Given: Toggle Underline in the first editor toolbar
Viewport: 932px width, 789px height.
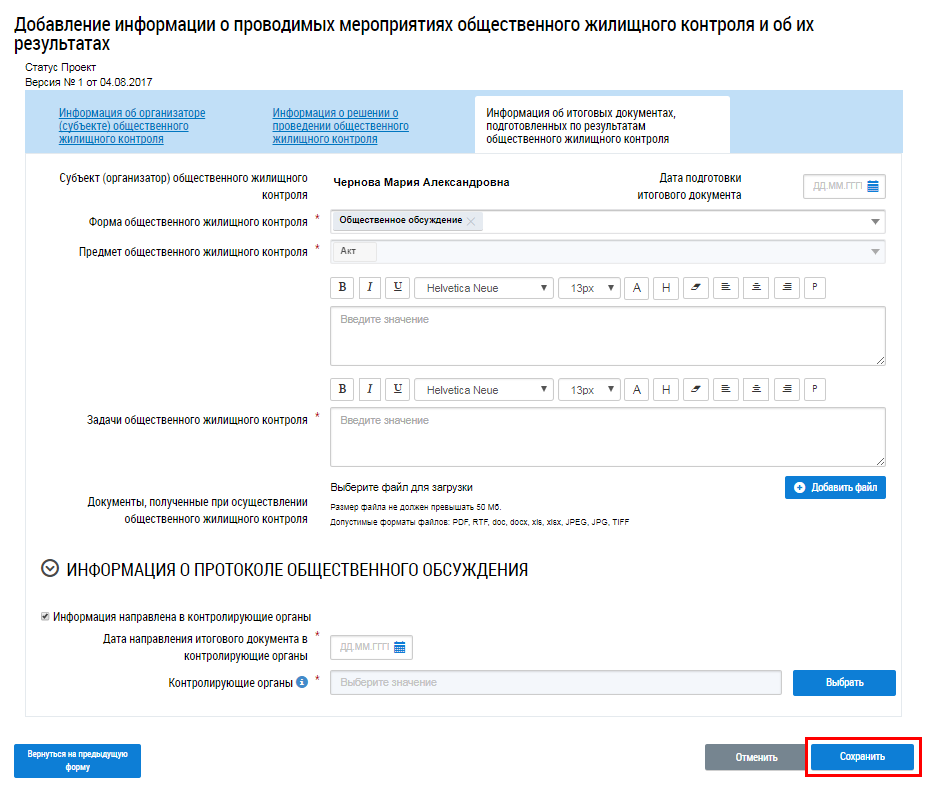Looking at the screenshot, I should (397, 288).
